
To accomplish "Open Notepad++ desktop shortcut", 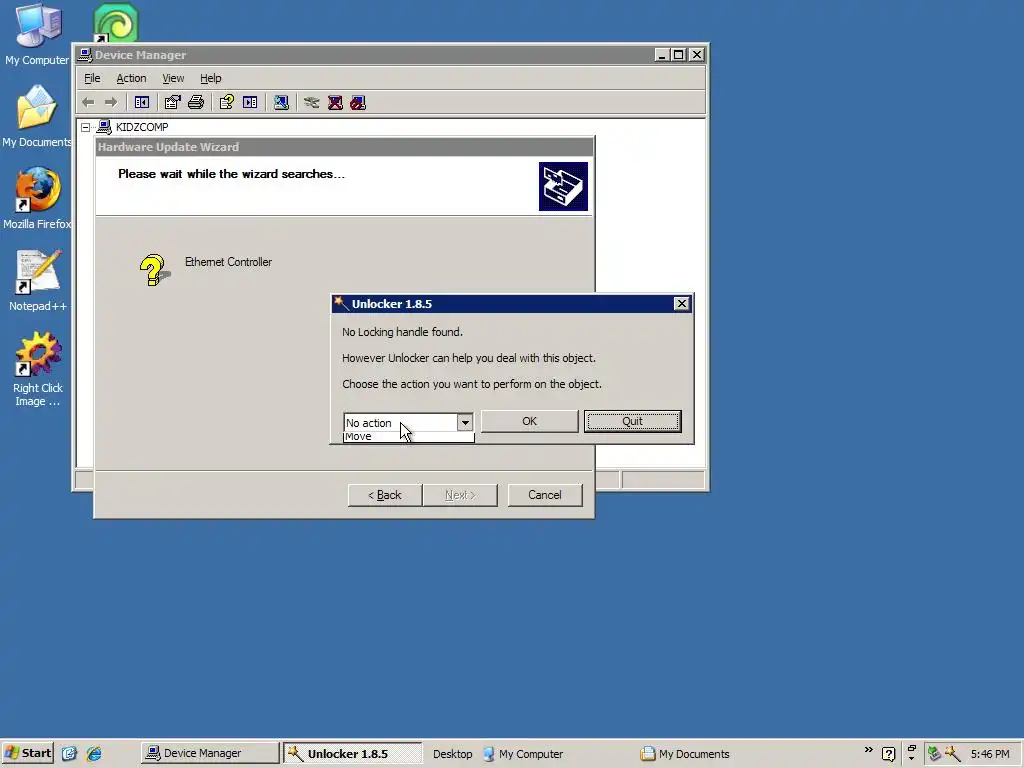I will tap(37, 281).
